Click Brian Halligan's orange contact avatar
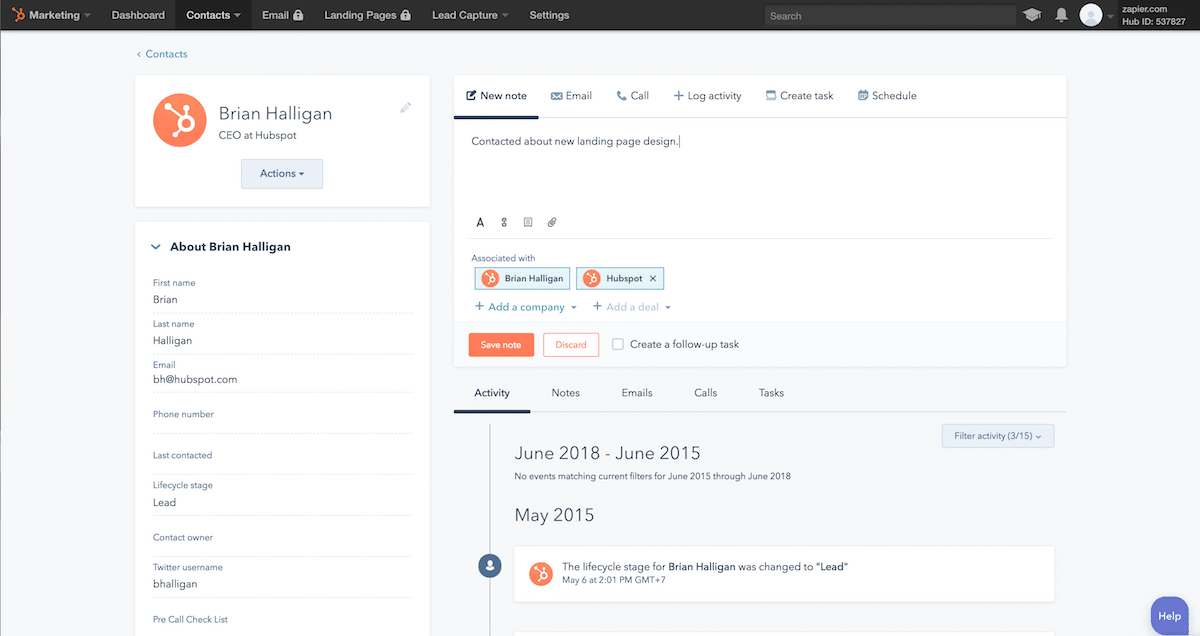The width and height of the screenshot is (1200, 636). point(180,122)
